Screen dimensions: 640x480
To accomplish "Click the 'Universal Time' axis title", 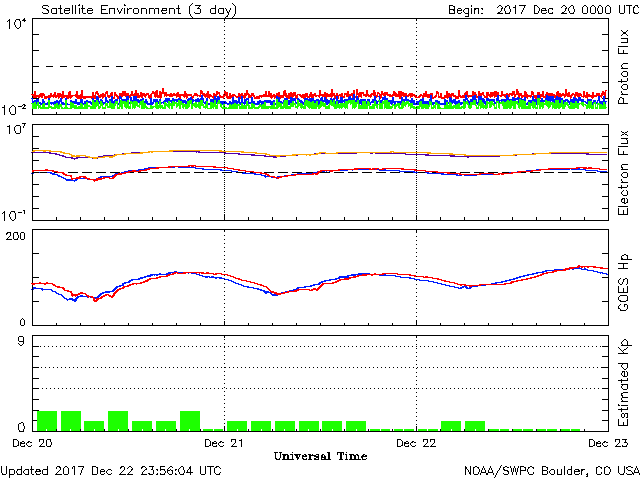I will coord(320,456).
